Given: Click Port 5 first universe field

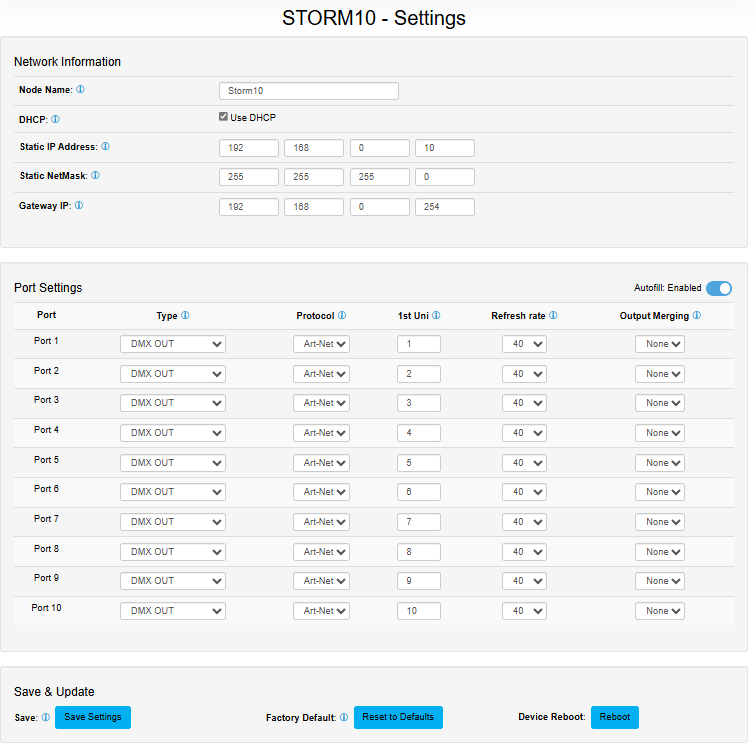Looking at the screenshot, I should (418, 463).
